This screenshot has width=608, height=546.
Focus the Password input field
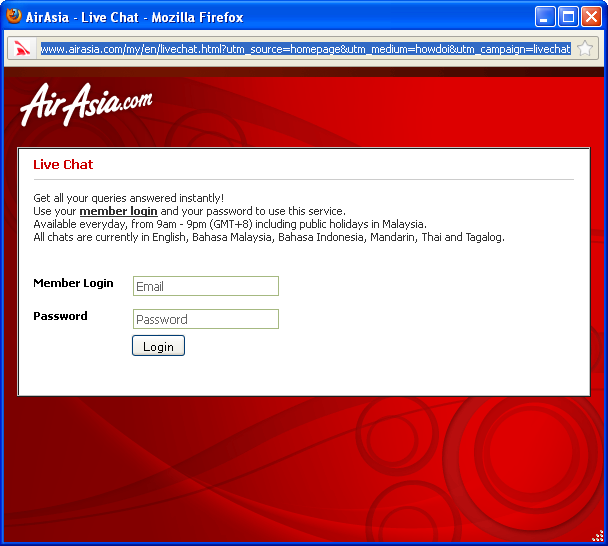tap(206, 319)
